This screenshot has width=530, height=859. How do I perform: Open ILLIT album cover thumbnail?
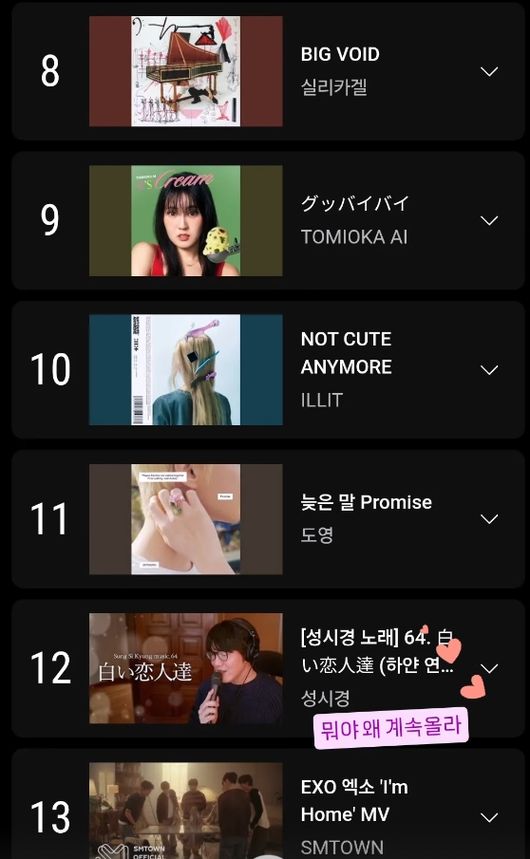tap(186, 370)
